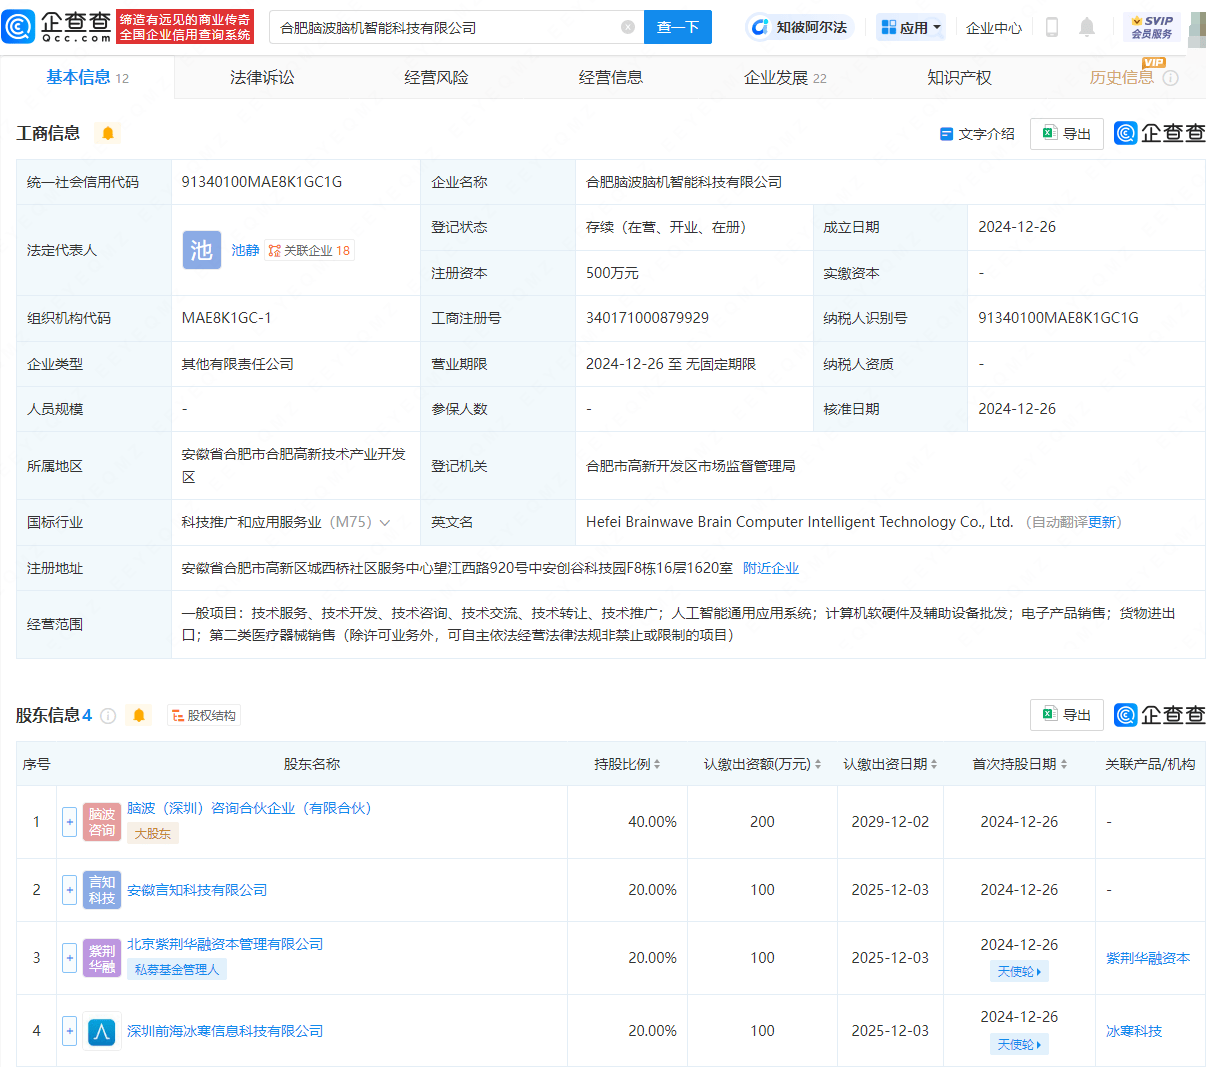Viewport: 1206px width, 1067px height.
Task: Click the bell icon beside 股东信息
Action: pyautogui.click(x=139, y=715)
